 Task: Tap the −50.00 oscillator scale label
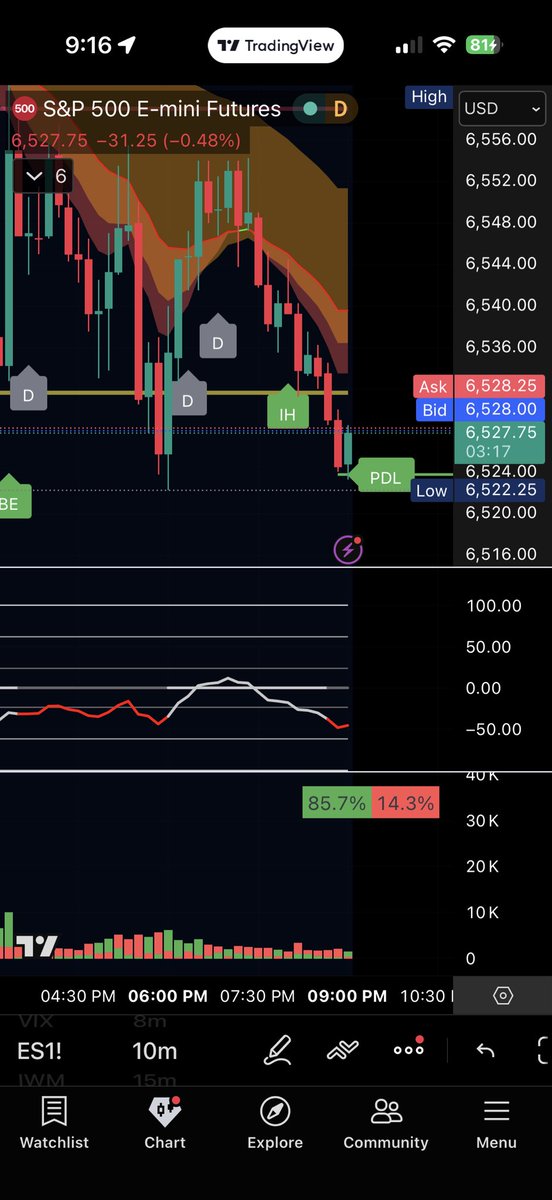[494, 729]
